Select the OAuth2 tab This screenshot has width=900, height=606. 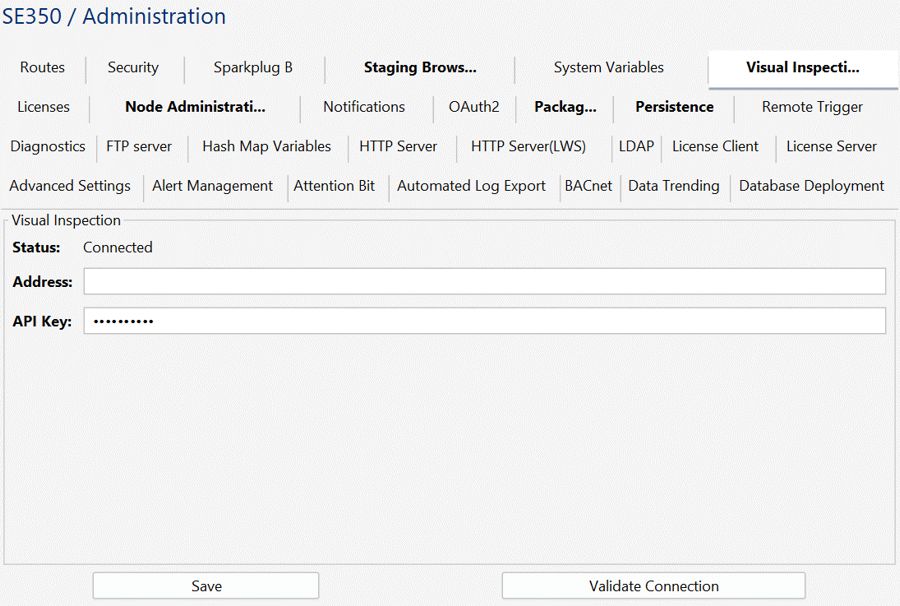tap(474, 107)
